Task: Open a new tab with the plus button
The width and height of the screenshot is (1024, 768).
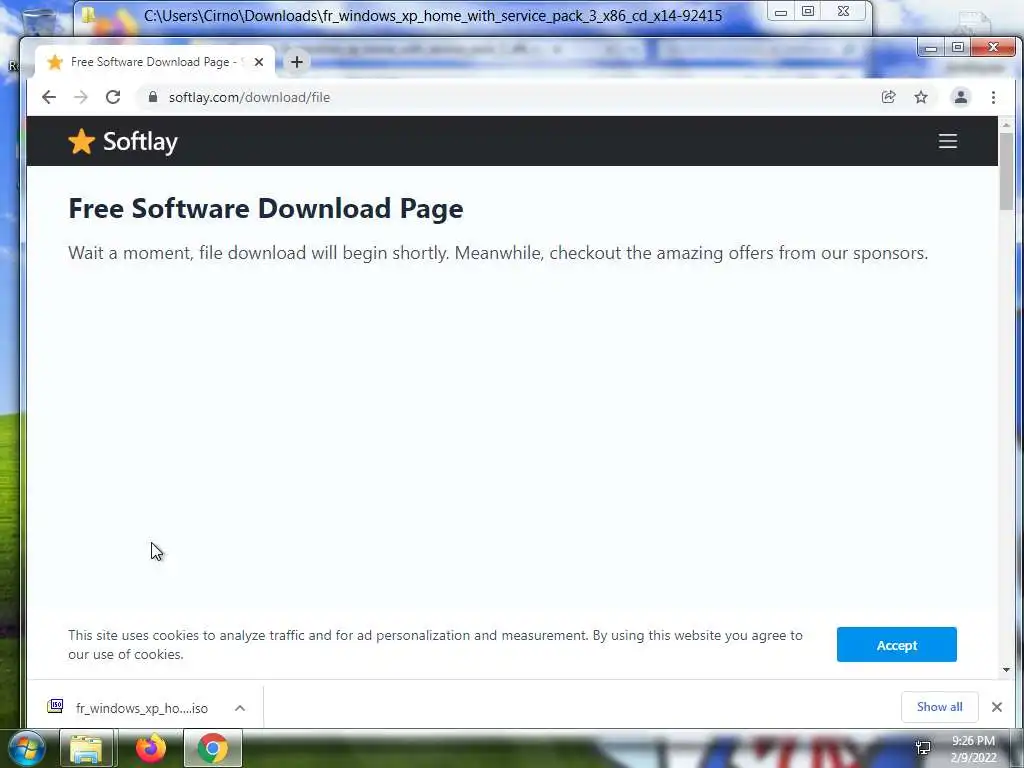Action: point(296,62)
